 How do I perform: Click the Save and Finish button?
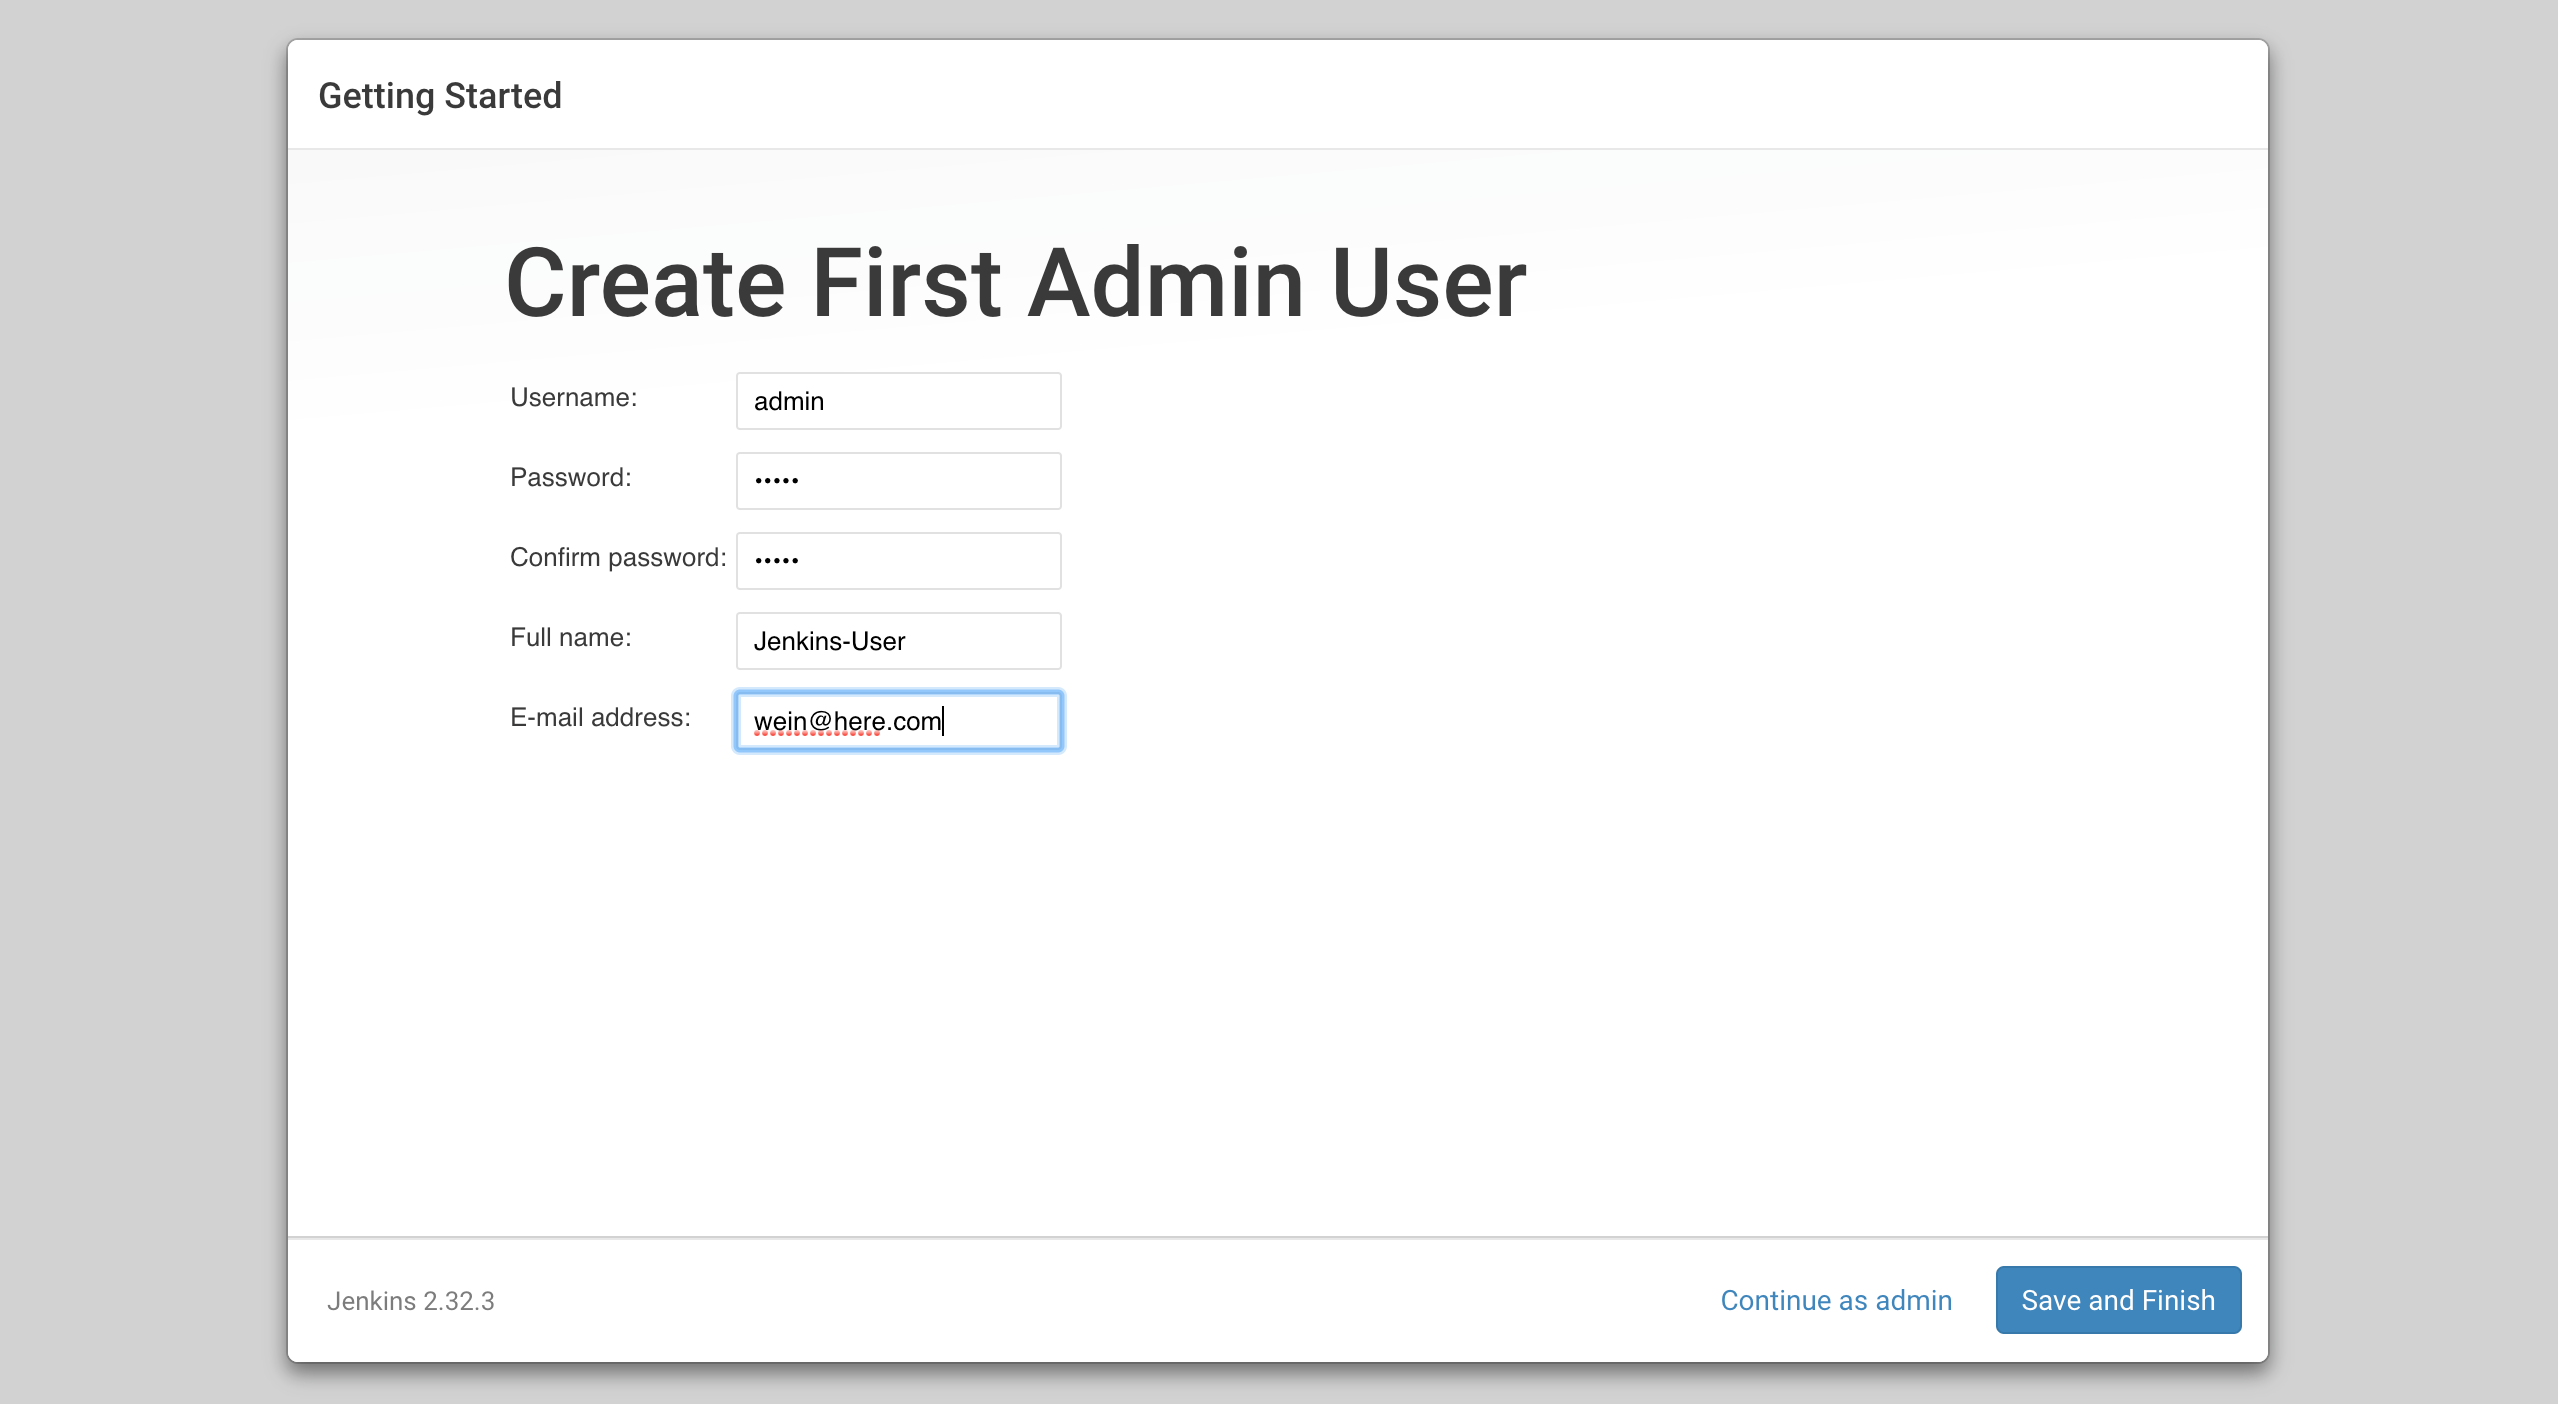[x=2117, y=1299]
